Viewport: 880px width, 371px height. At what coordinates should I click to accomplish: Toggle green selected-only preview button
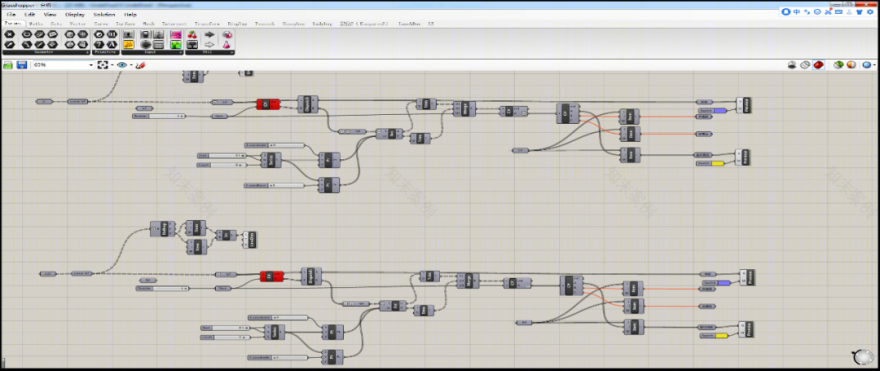(838, 65)
